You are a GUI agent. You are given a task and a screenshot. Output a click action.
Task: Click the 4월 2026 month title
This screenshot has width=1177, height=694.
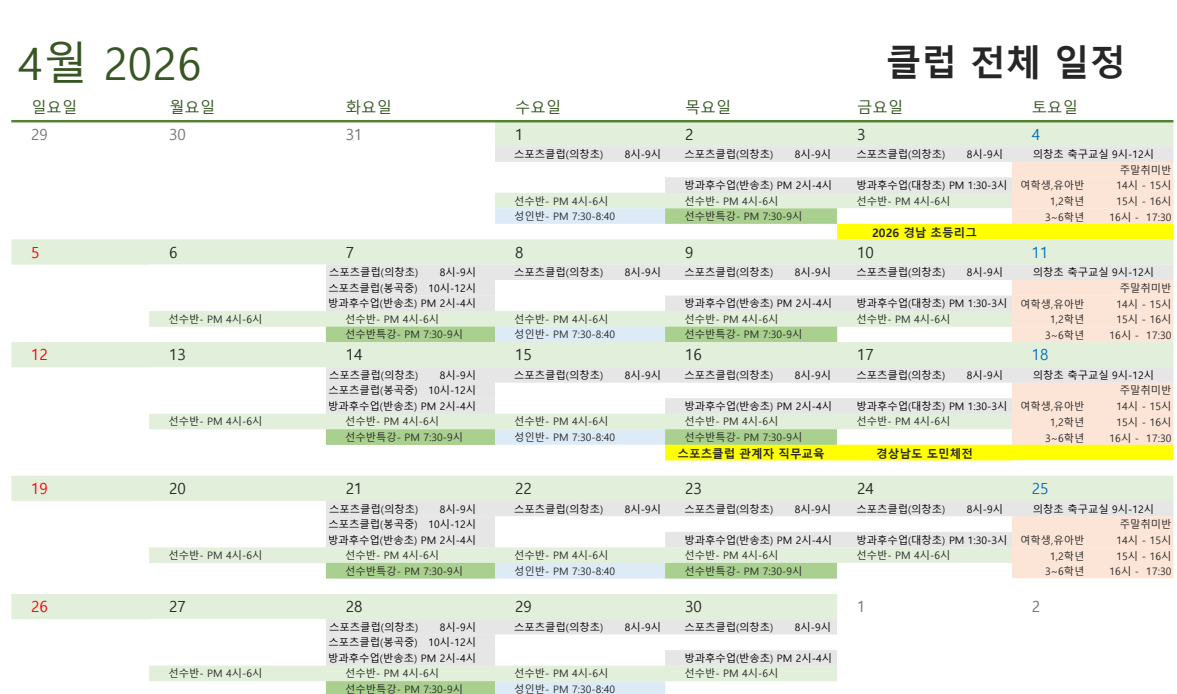[109, 65]
